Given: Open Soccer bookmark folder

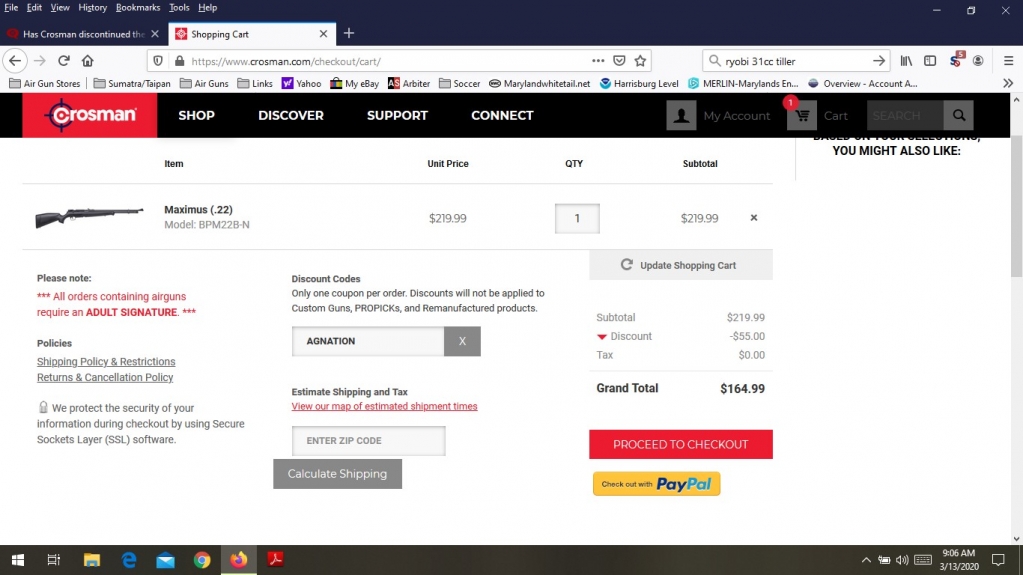Looking at the screenshot, I should (x=460, y=84).
